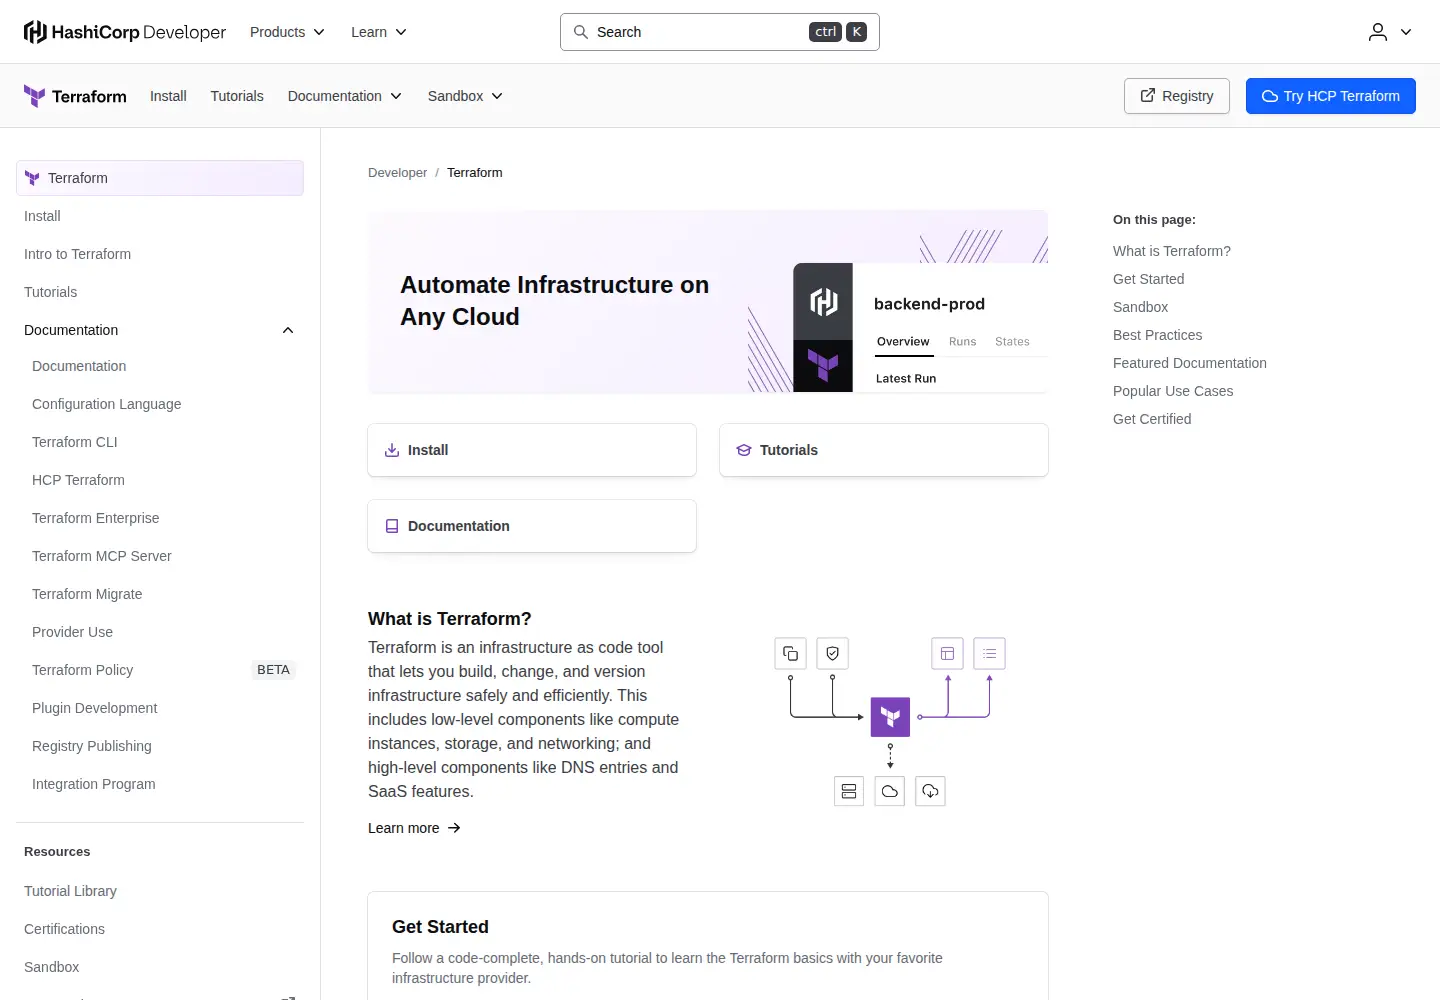The height and width of the screenshot is (1000, 1440).
Task: Click the central Terraform icon in diagram
Action: click(x=890, y=717)
